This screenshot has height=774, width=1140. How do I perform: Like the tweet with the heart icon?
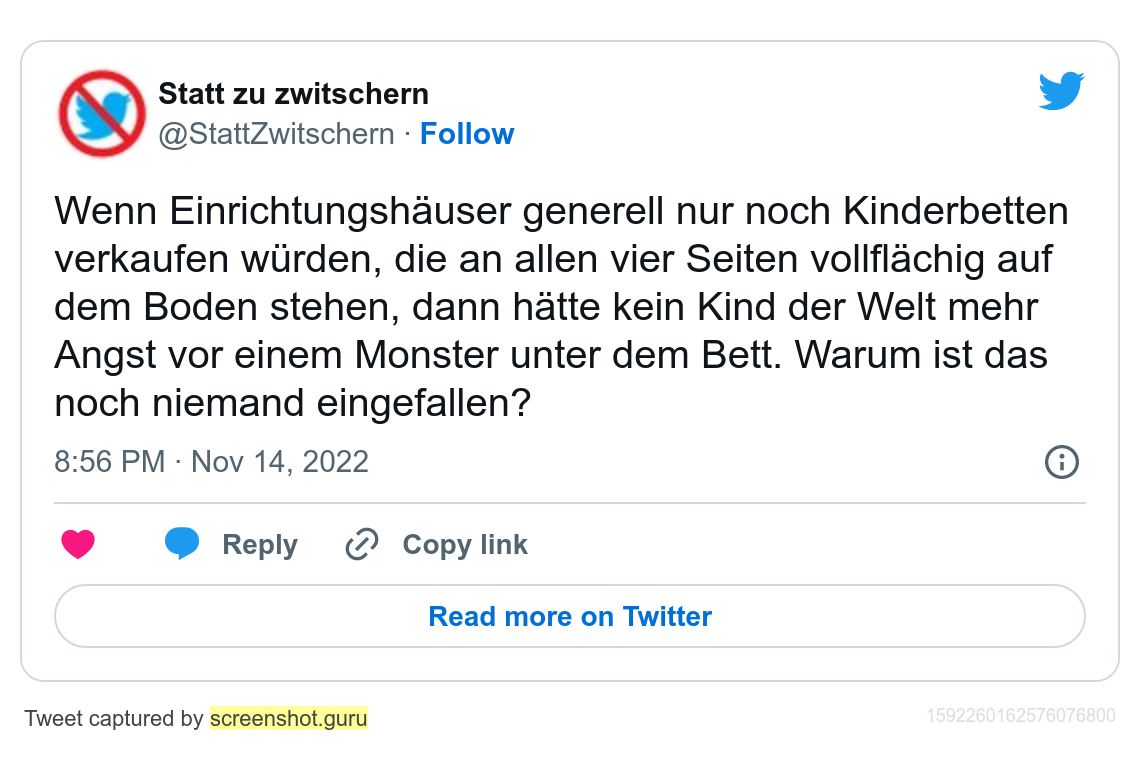(x=78, y=545)
